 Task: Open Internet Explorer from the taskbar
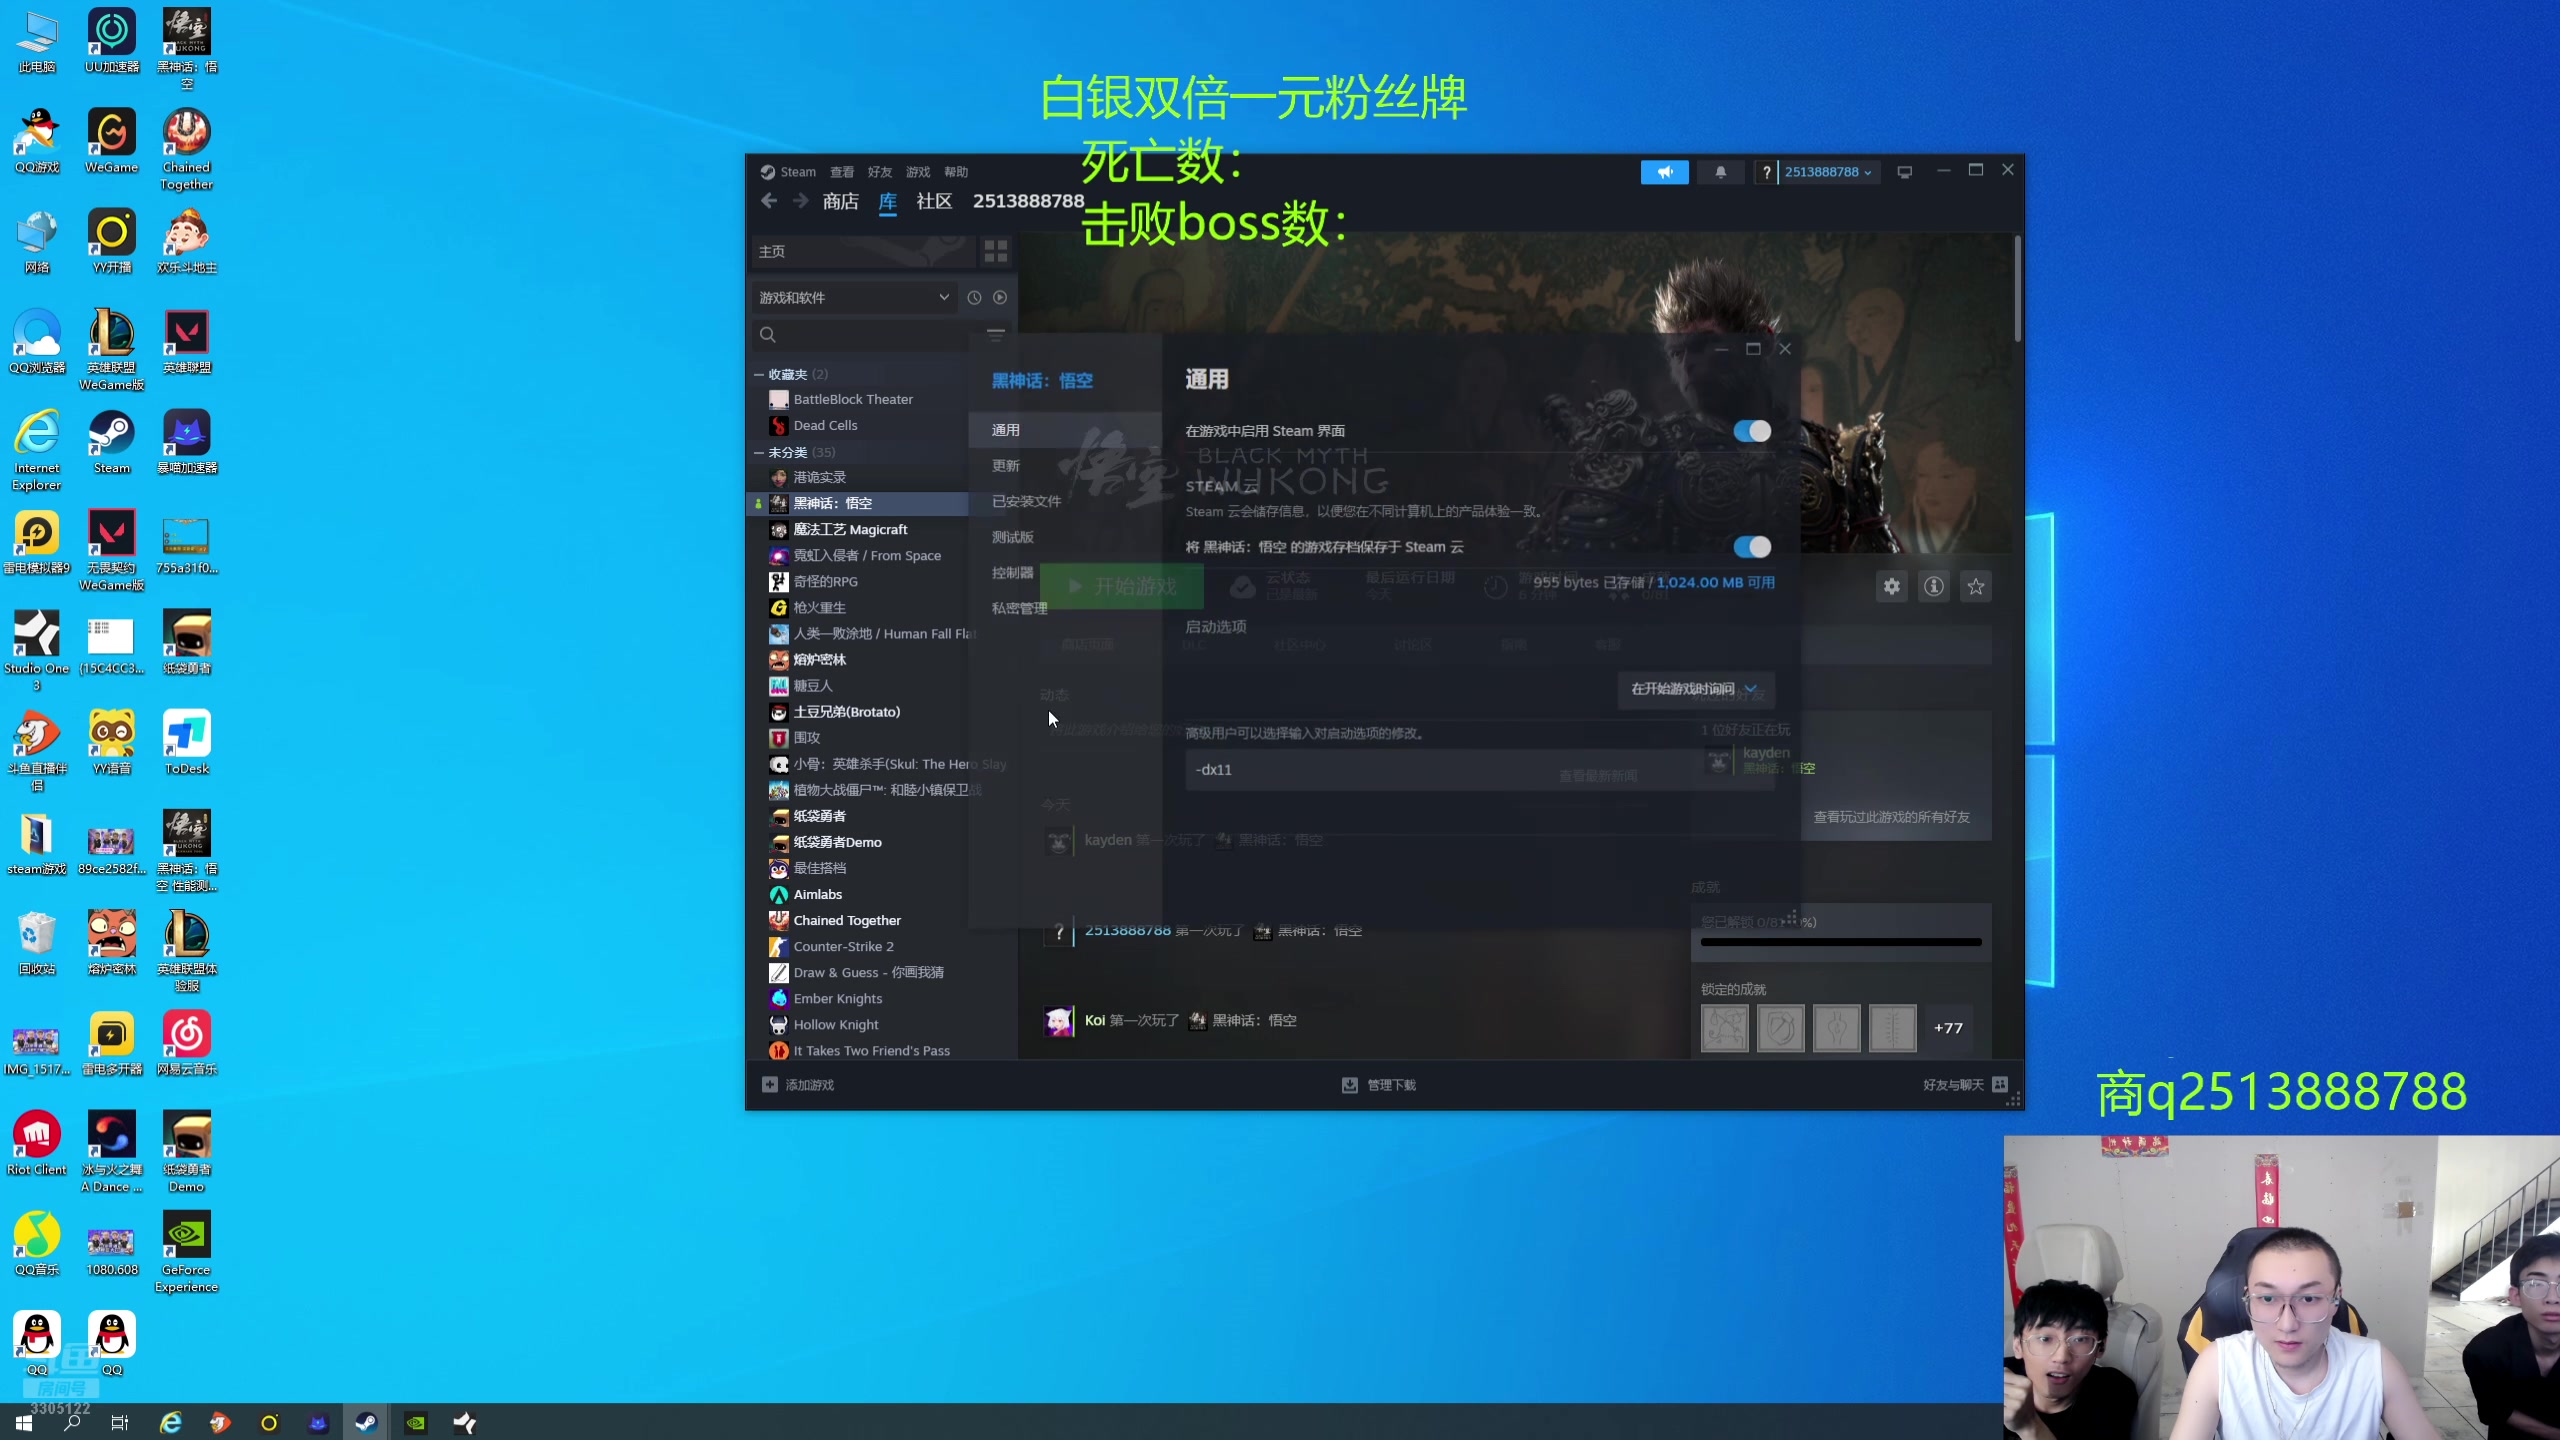[171, 1423]
